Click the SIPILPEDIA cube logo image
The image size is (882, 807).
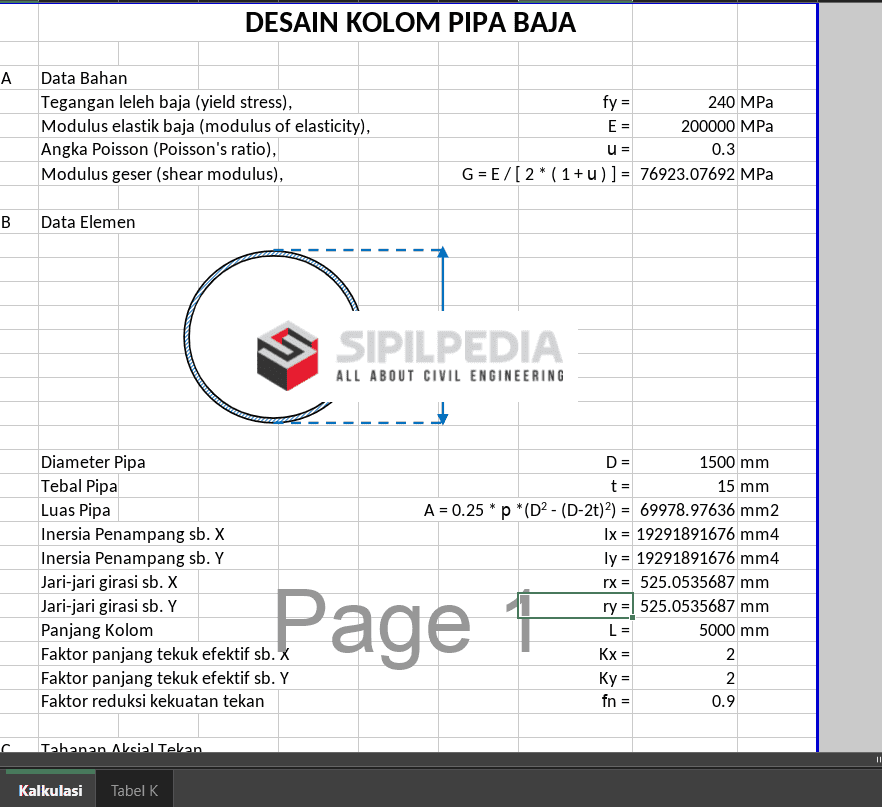click(x=288, y=355)
